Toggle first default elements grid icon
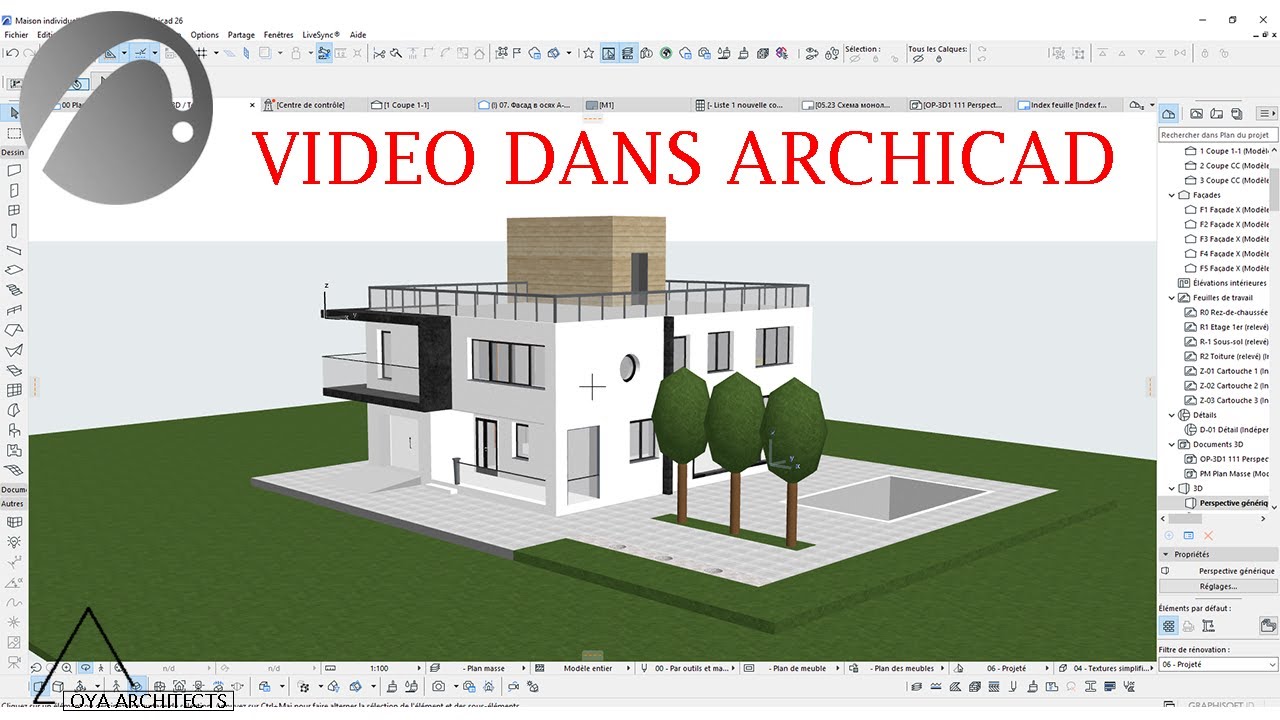The height and width of the screenshot is (720, 1280). coord(1168,626)
